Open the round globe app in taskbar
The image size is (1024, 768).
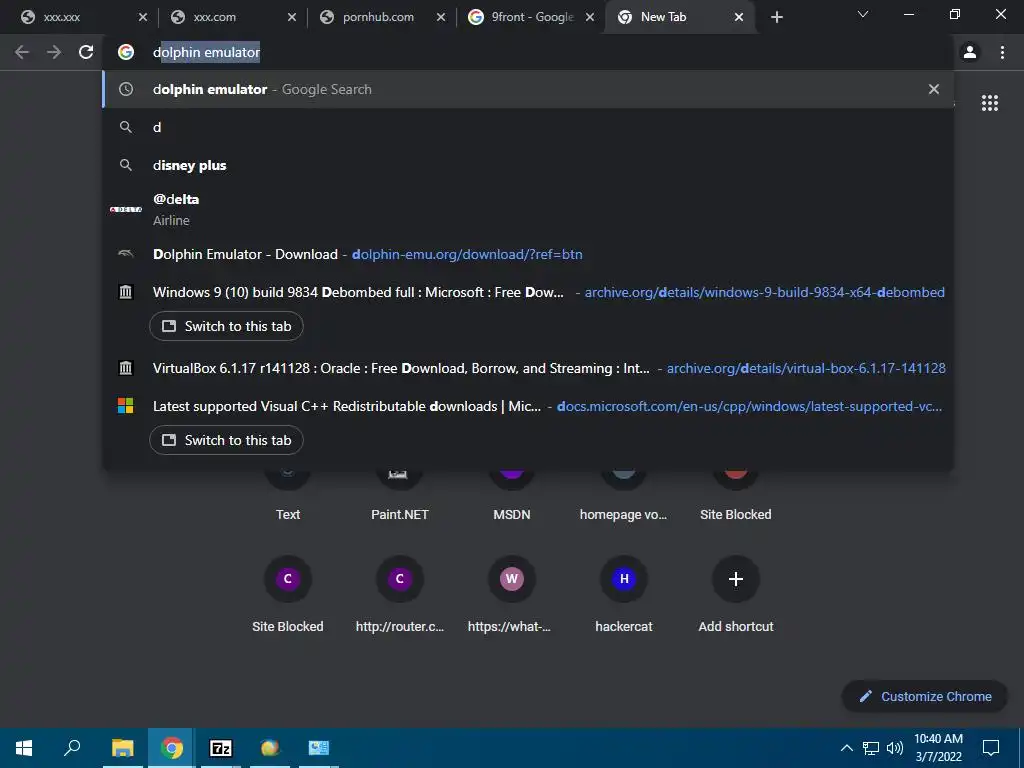point(270,748)
